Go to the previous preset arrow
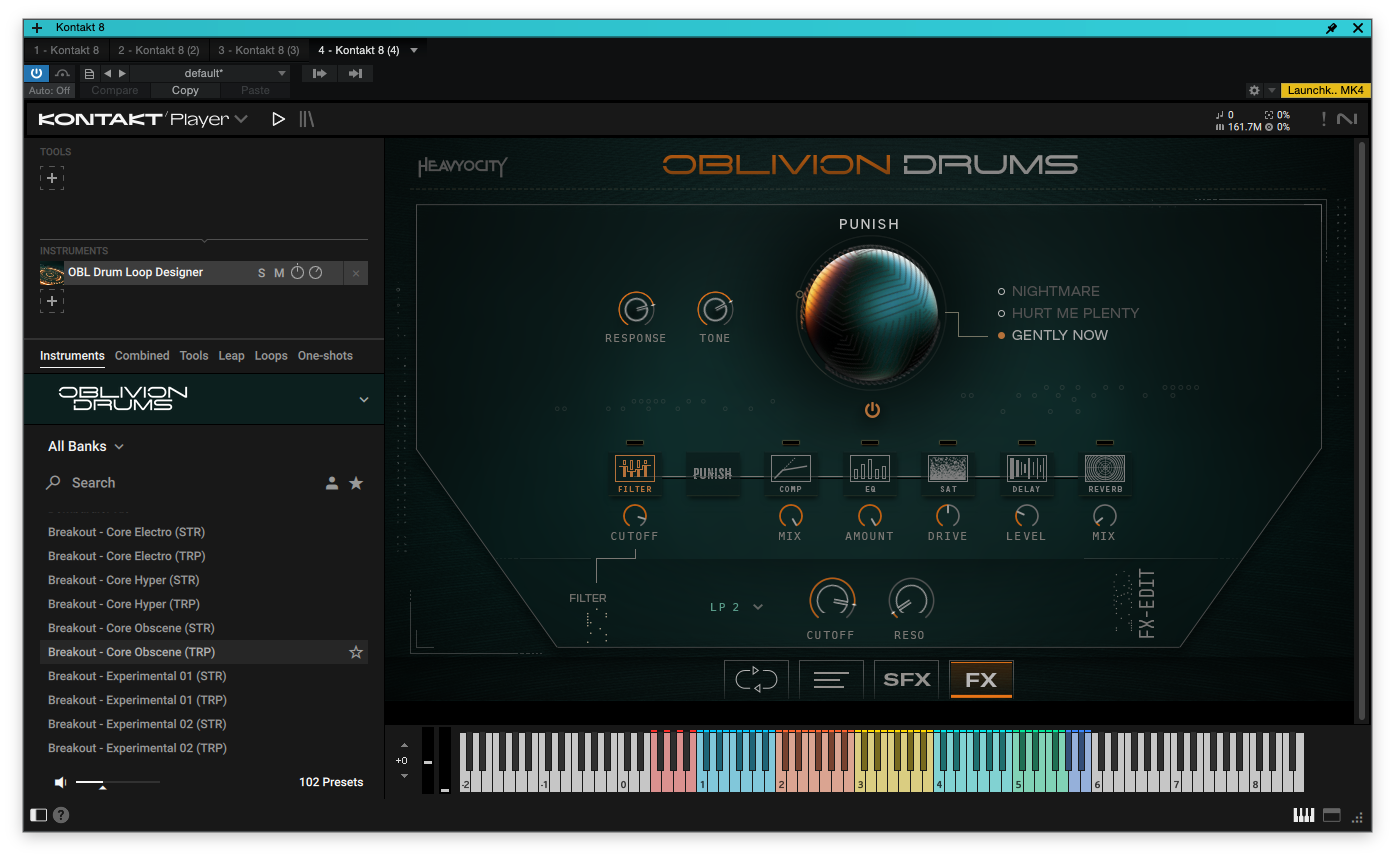The image size is (1395, 859). coord(107,73)
